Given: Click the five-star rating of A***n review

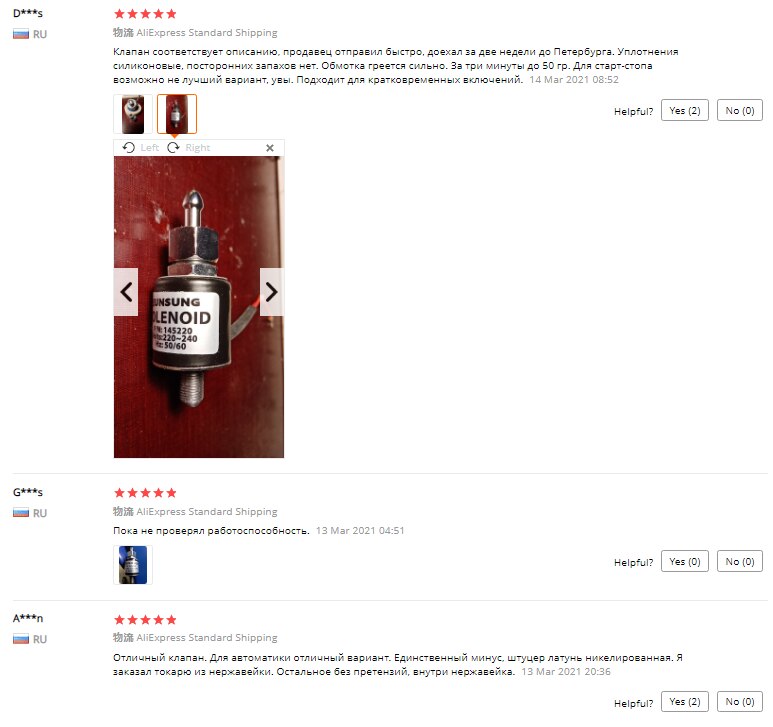Looking at the screenshot, I should tap(145, 620).
